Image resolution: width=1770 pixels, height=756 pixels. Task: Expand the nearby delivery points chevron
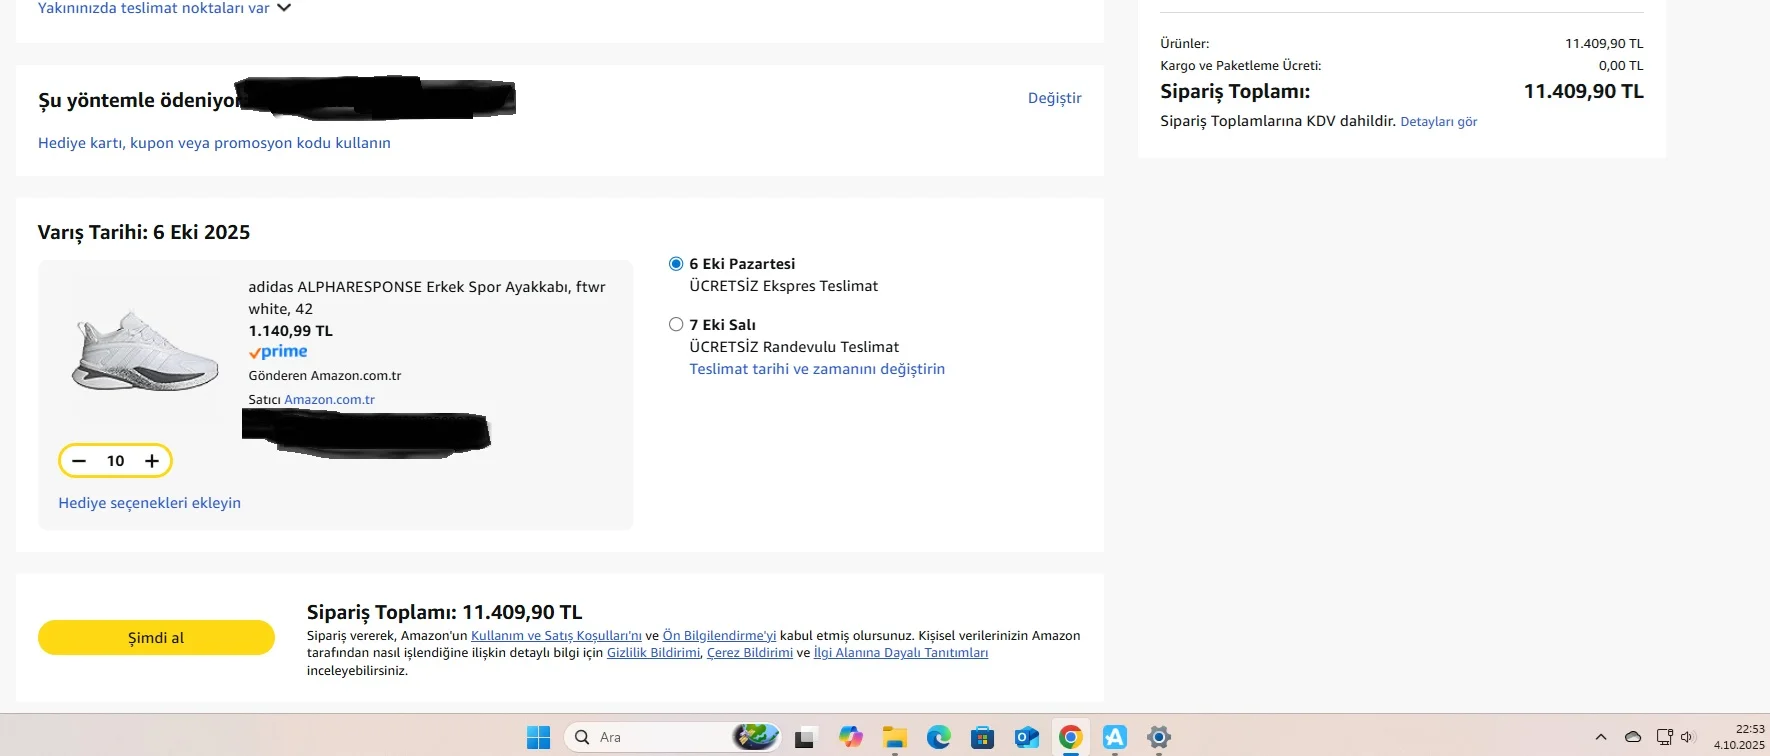[x=284, y=8]
